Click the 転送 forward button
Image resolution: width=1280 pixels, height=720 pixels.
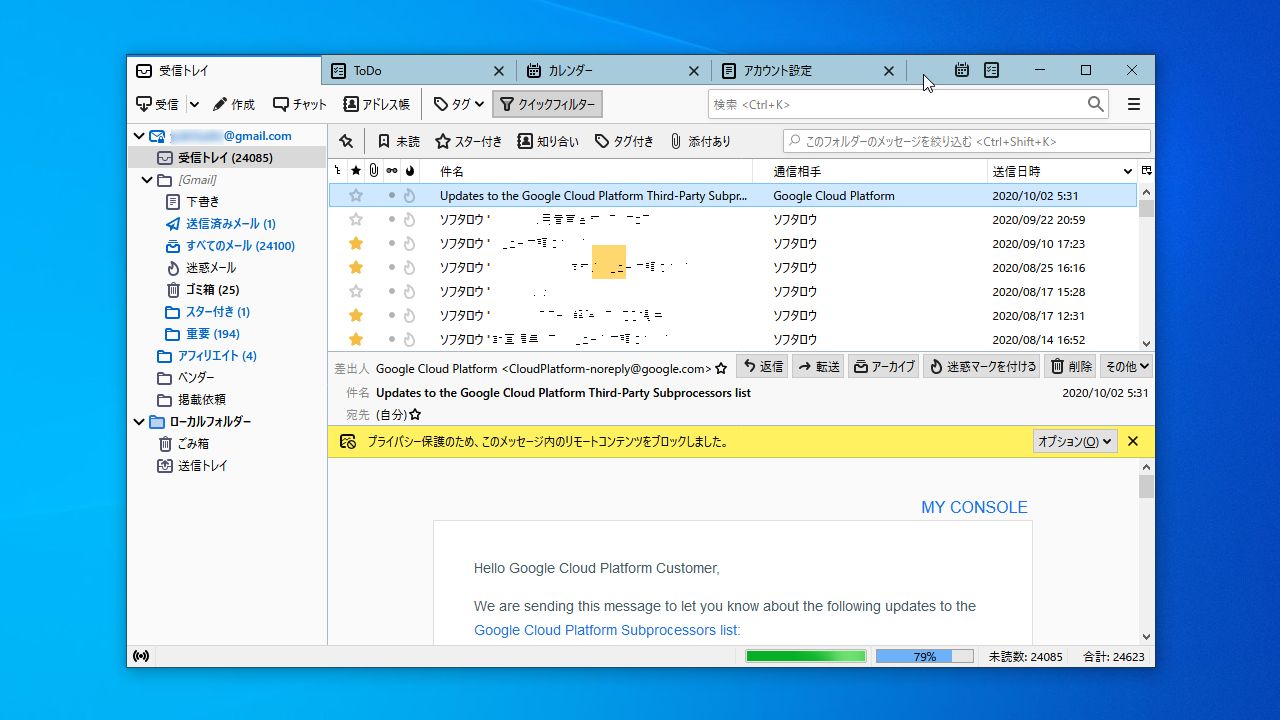[818, 367]
